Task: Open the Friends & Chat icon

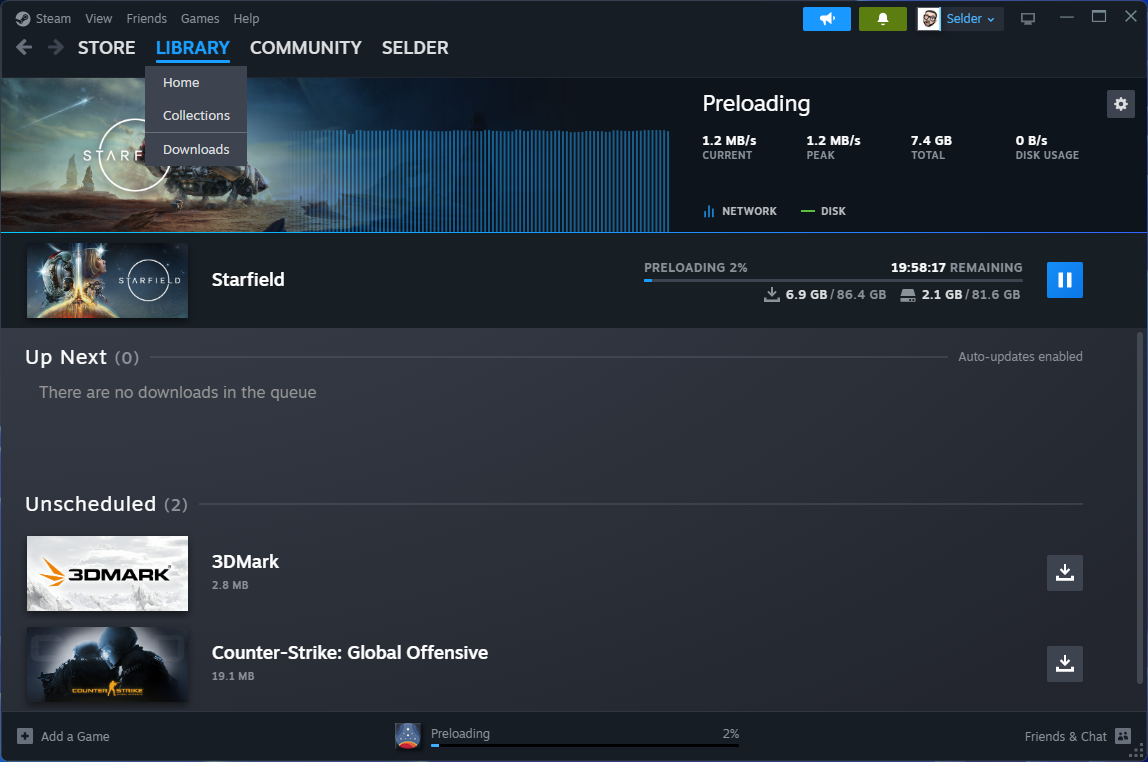Action: (1122, 736)
